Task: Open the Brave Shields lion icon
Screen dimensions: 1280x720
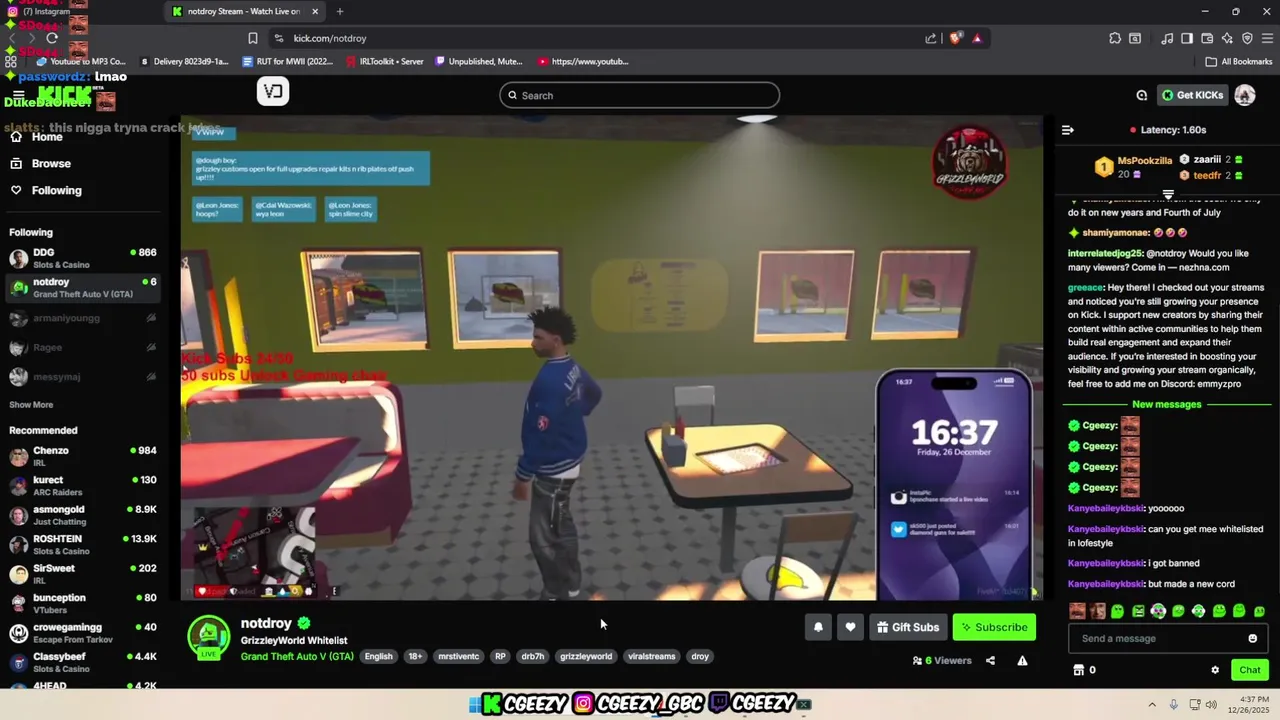Action: coord(956,38)
